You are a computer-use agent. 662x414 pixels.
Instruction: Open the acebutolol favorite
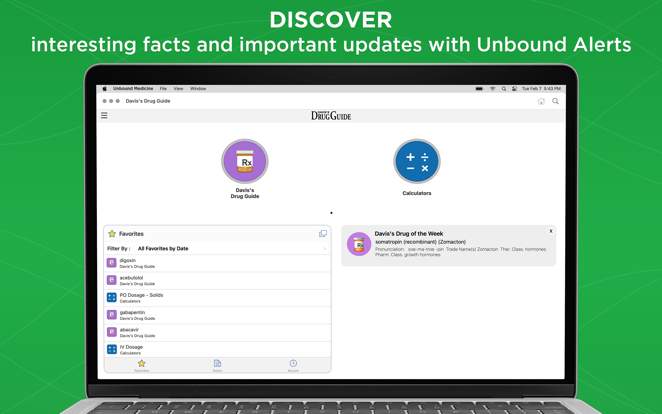click(217, 281)
